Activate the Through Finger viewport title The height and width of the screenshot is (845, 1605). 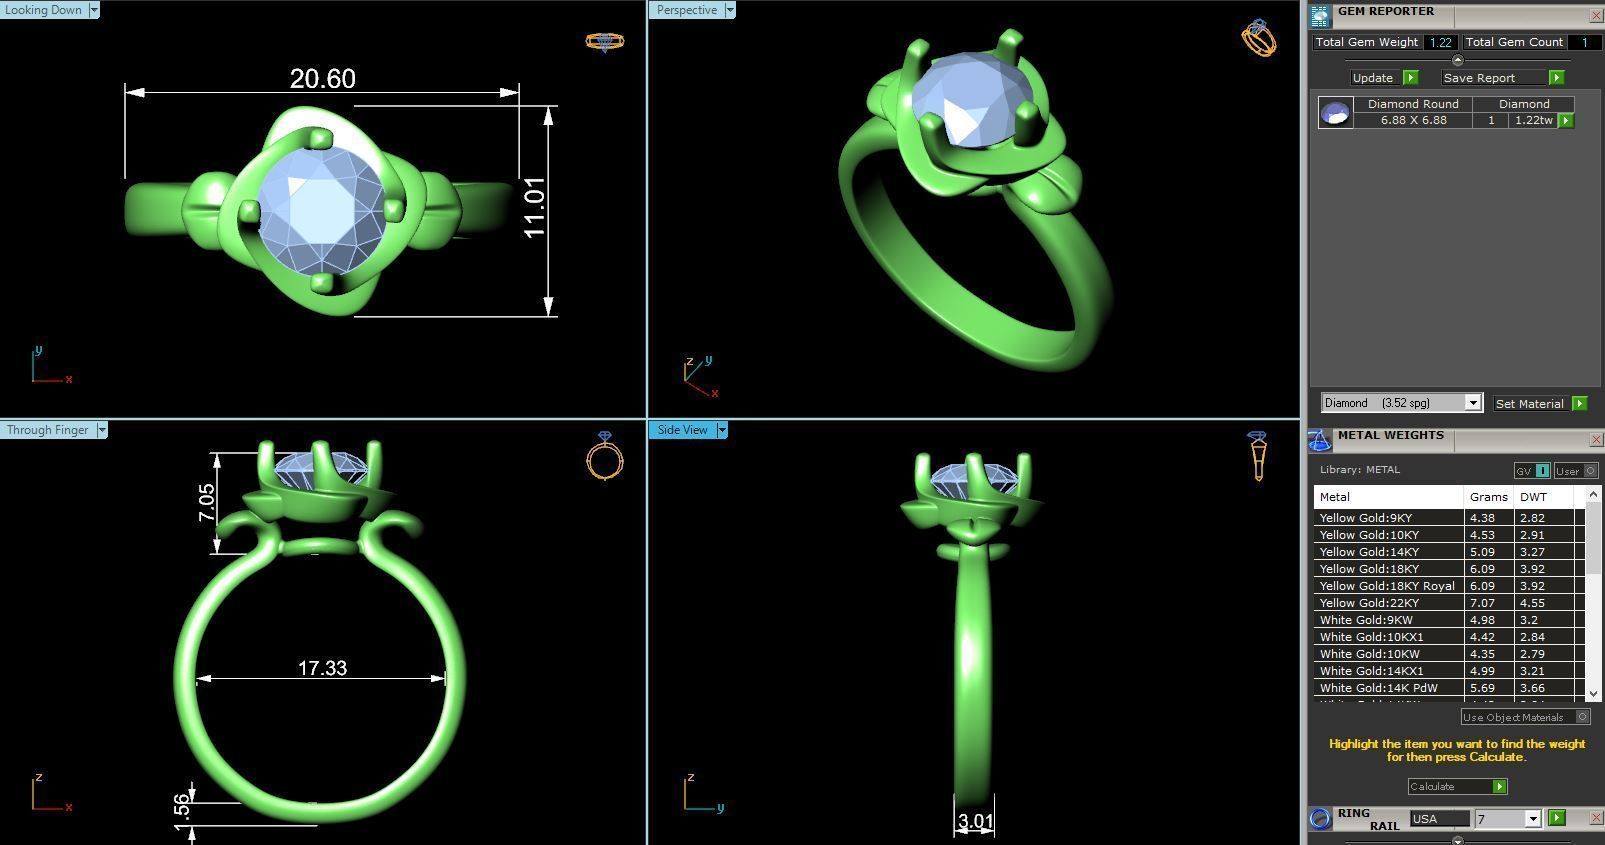[x=47, y=430]
